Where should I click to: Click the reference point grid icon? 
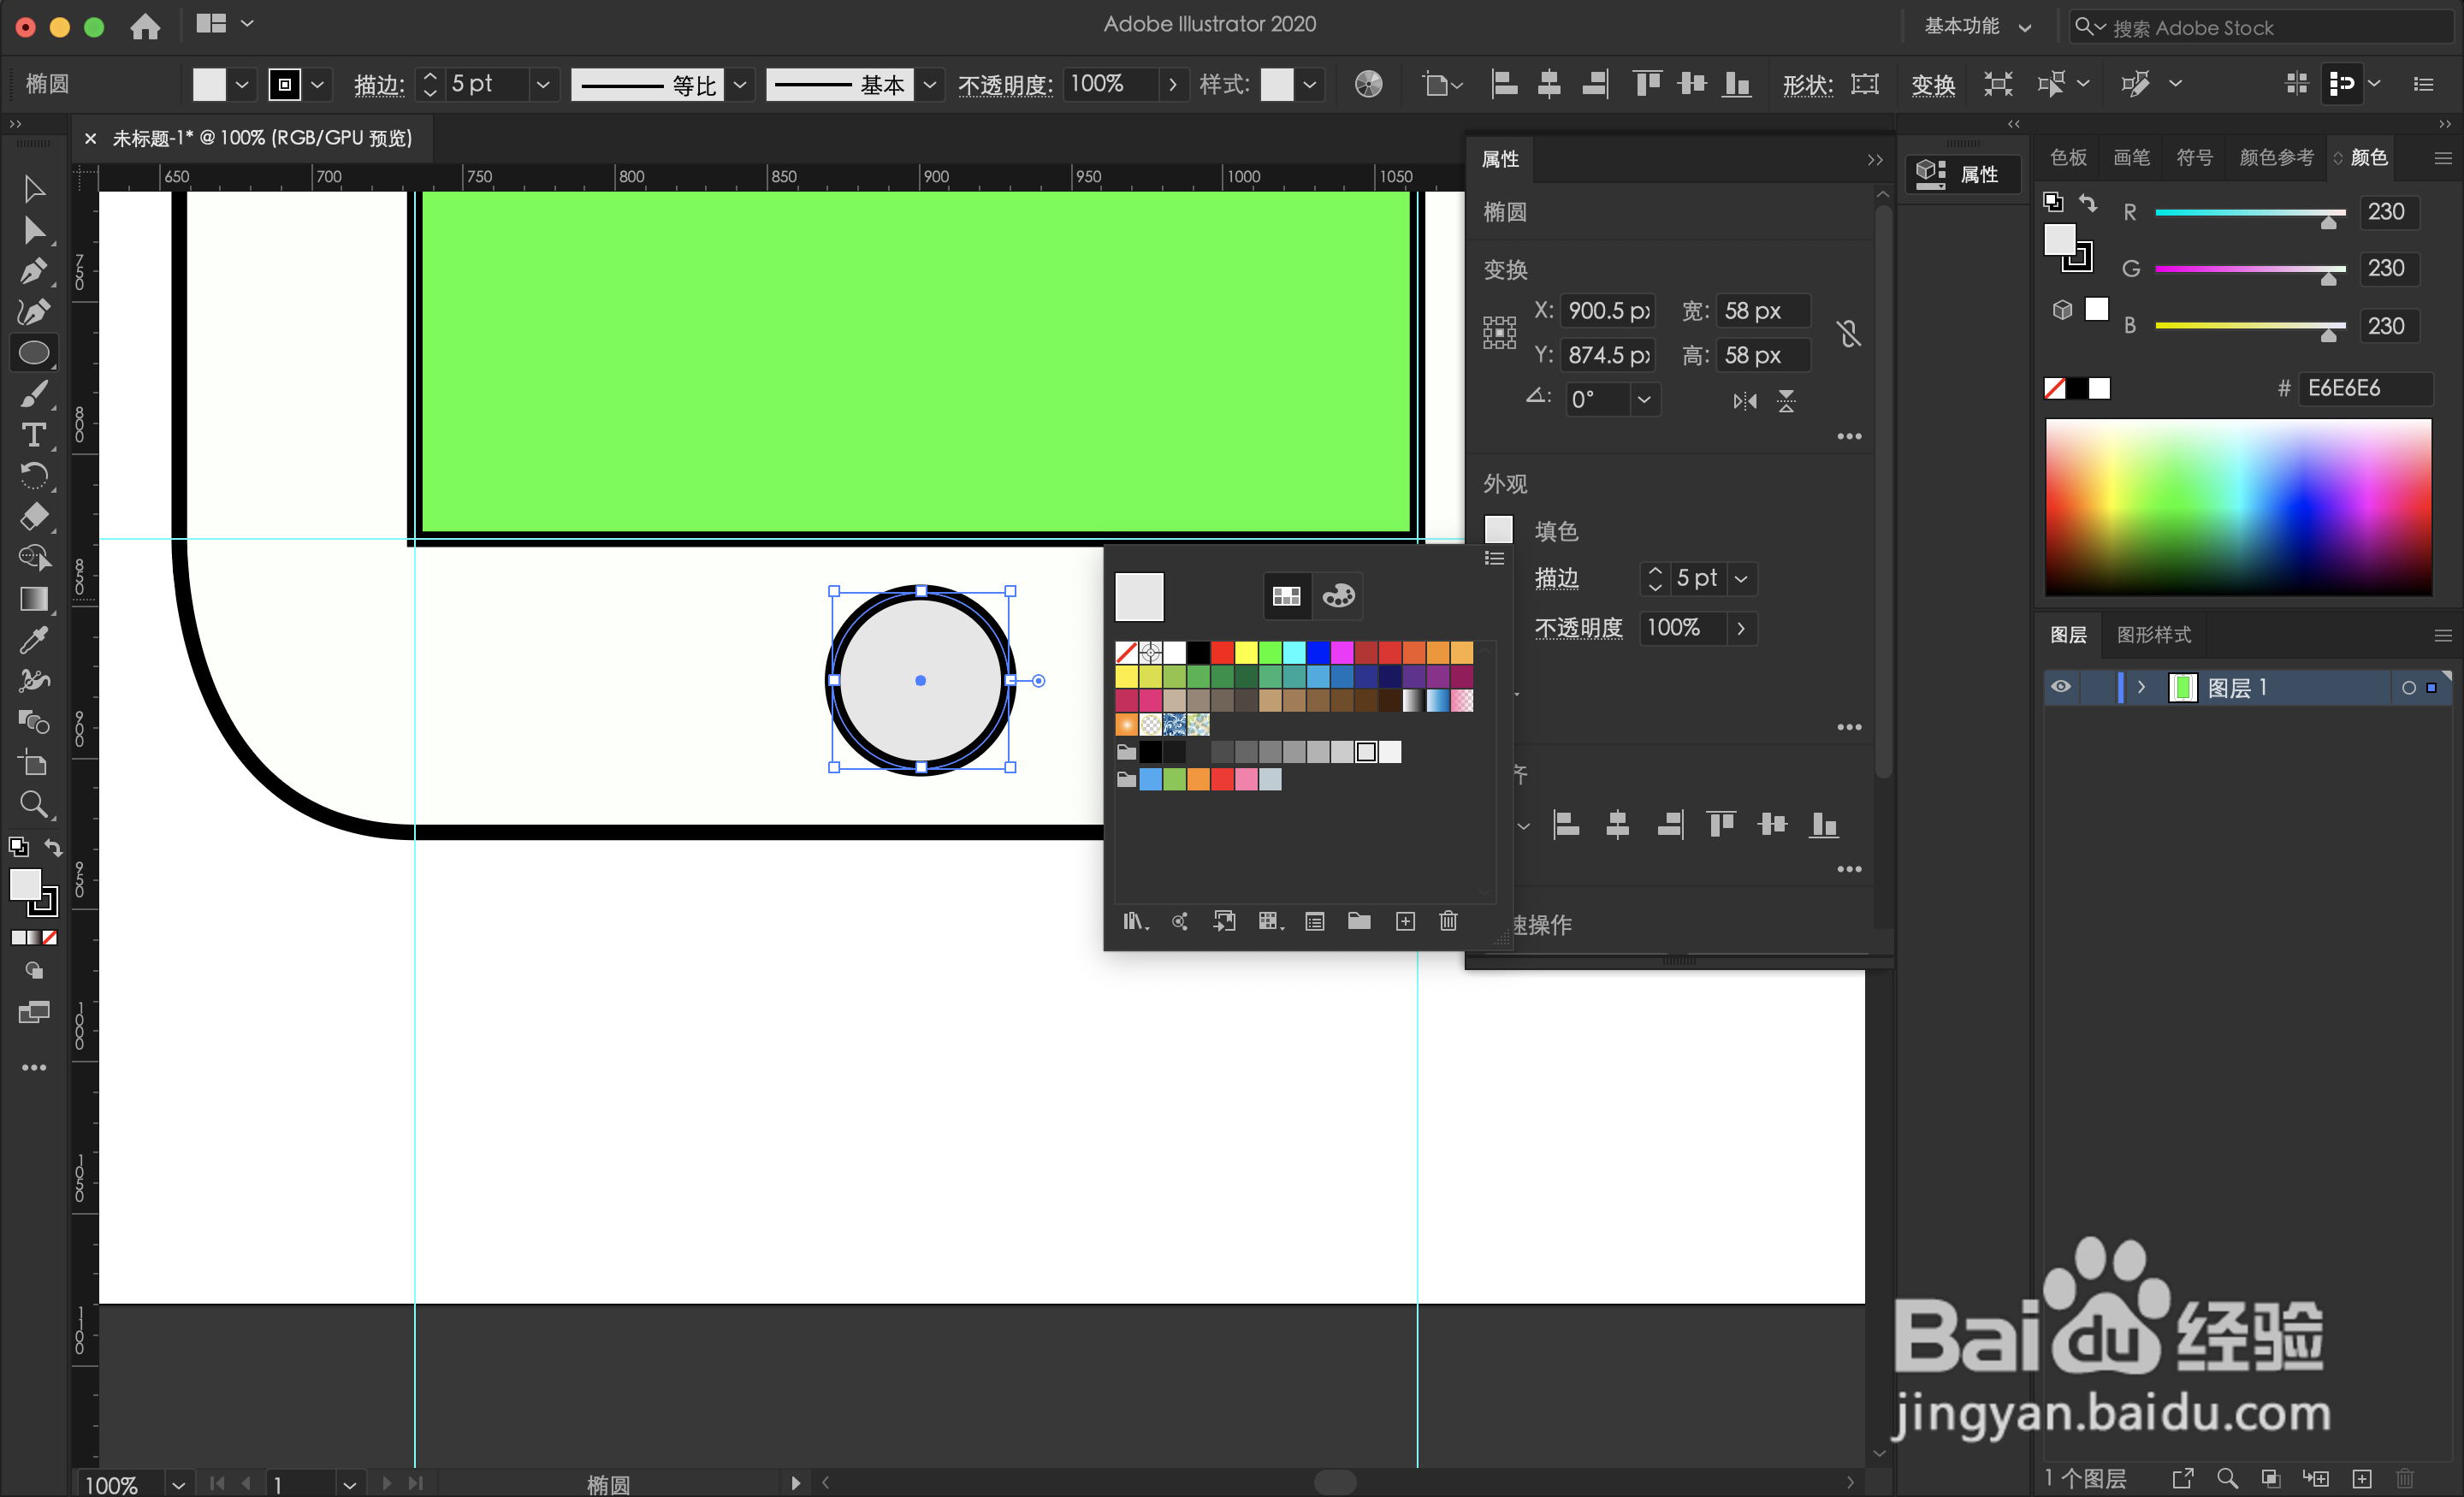point(1499,332)
